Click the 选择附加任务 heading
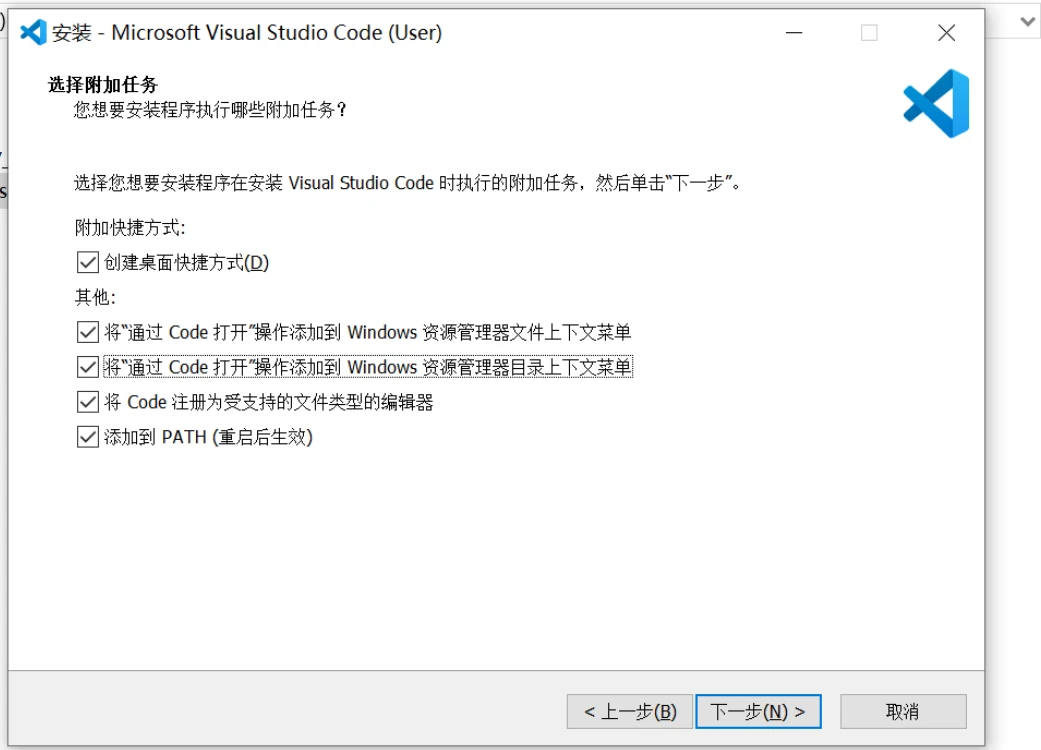The height and width of the screenshot is (750, 1041). pyautogui.click(x=103, y=84)
